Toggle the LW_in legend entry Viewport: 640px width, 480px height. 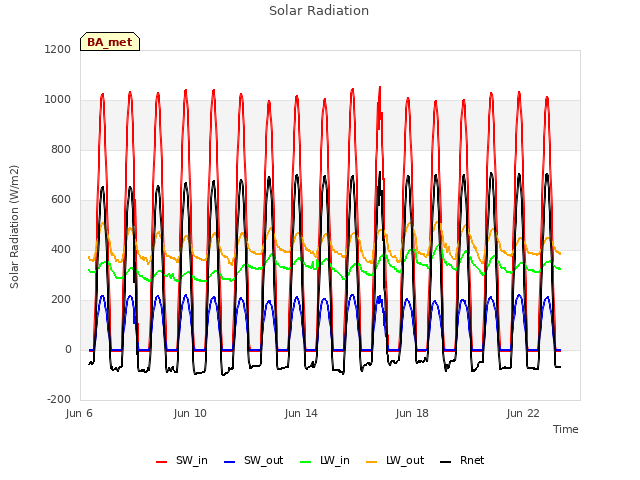pos(325,460)
